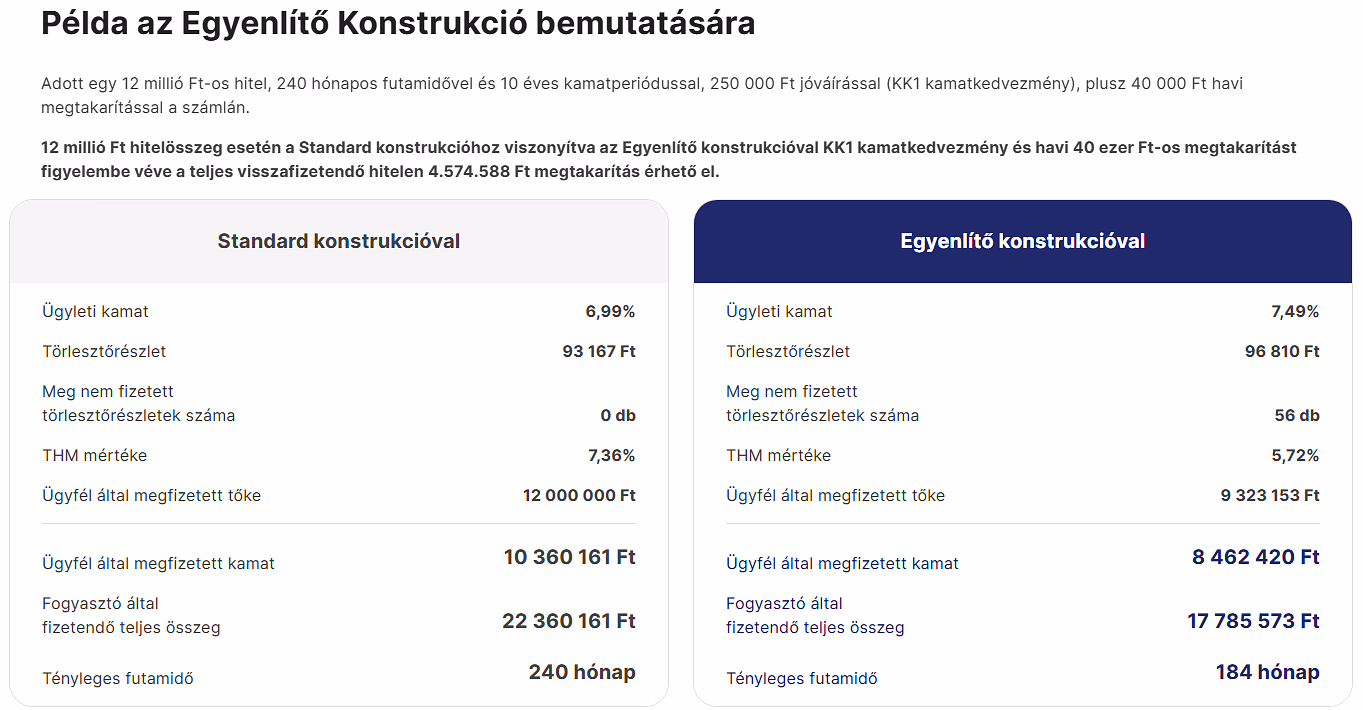Click the "184 hónap" actual term value
The image size is (1363, 710).
1267,672
